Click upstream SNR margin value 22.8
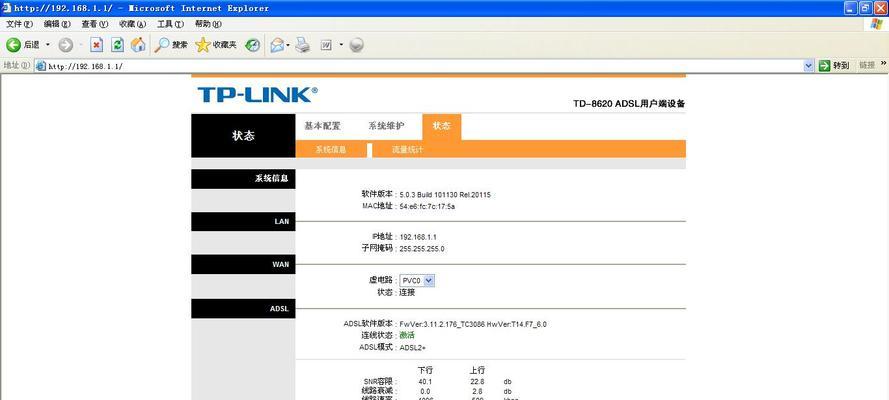889x400 pixels. [x=477, y=382]
